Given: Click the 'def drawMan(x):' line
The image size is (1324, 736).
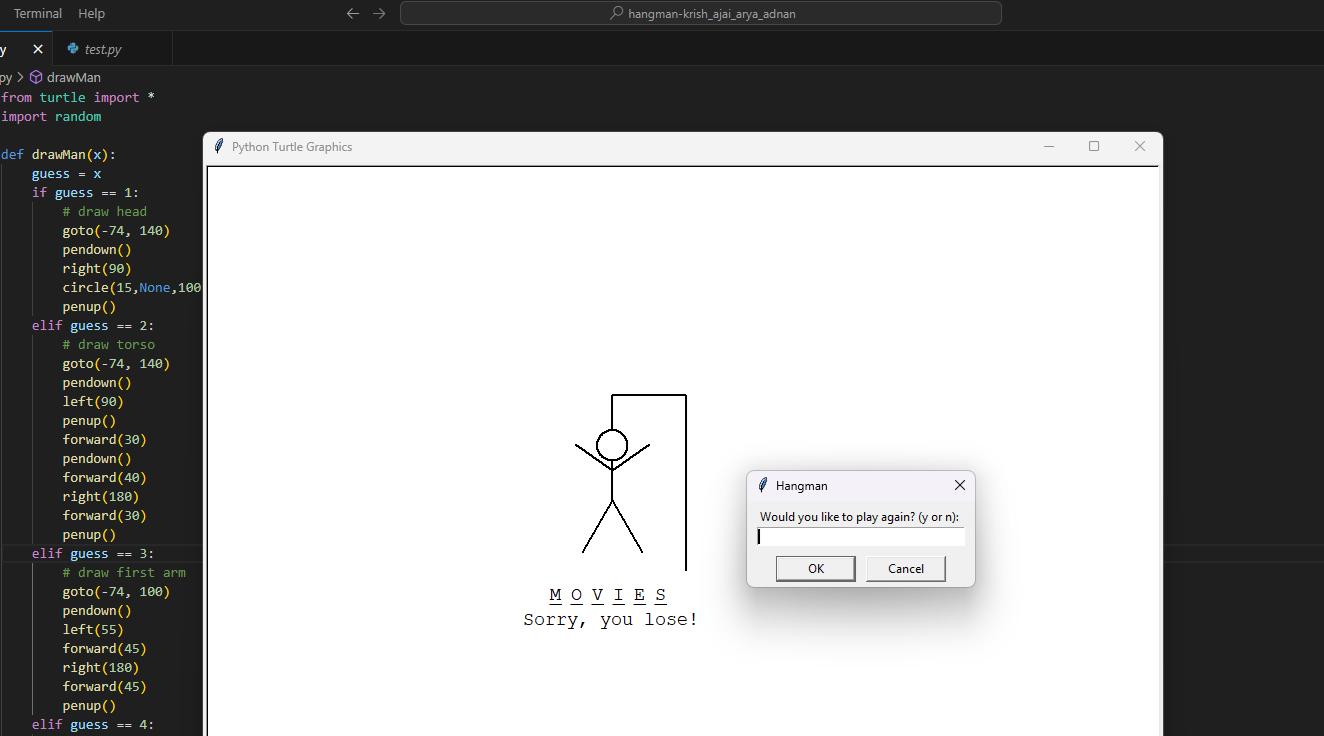Looking at the screenshot, I should pyautogui.click(x=58, y=154).
